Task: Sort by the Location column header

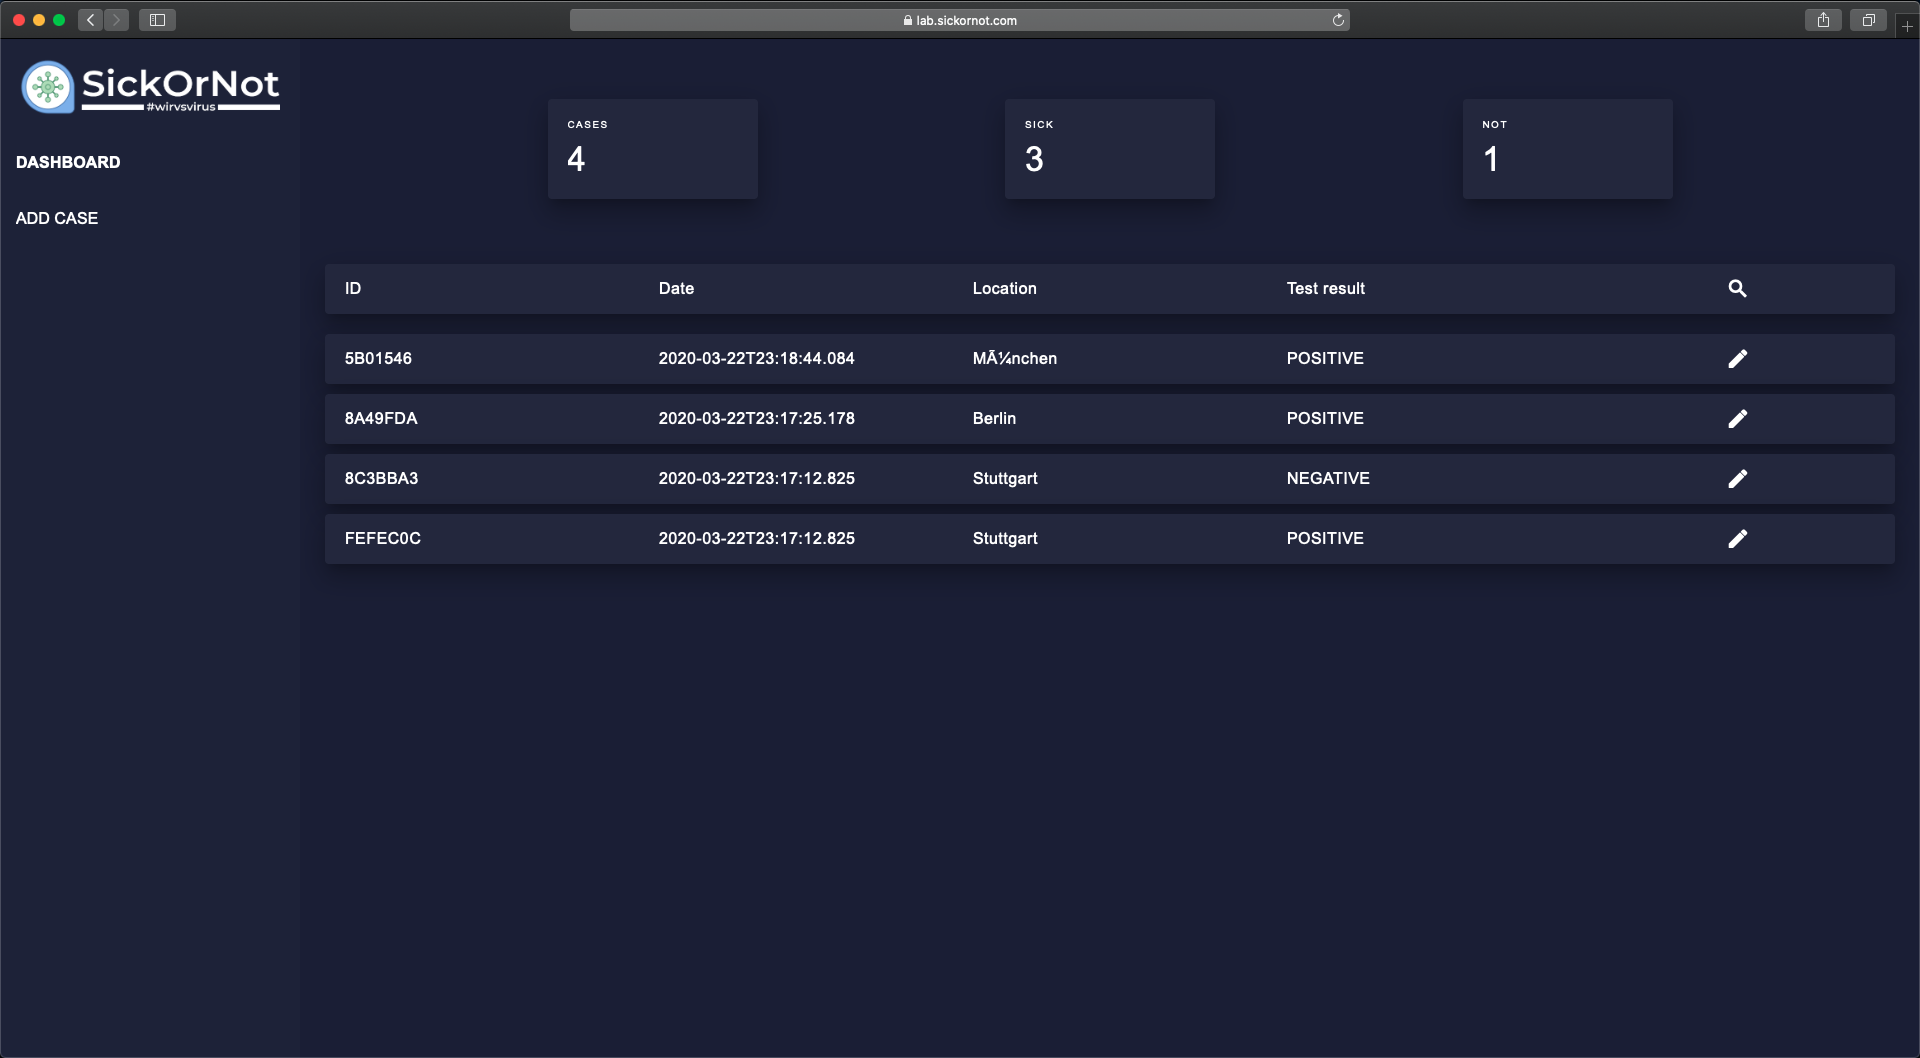Action: (x=1004, y=288)
